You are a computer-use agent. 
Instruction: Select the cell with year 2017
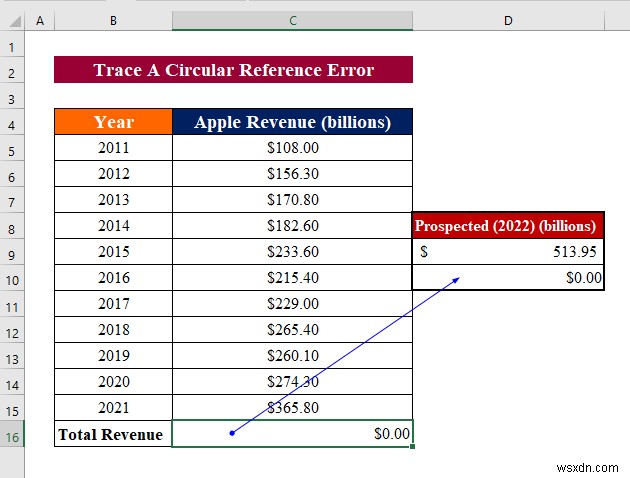(x=113, y=304)
